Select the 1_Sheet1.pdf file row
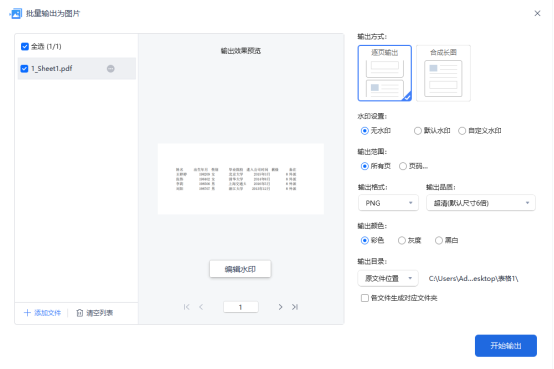The height and width of the screenshot is (369, 554). click(x=77, y=69)
